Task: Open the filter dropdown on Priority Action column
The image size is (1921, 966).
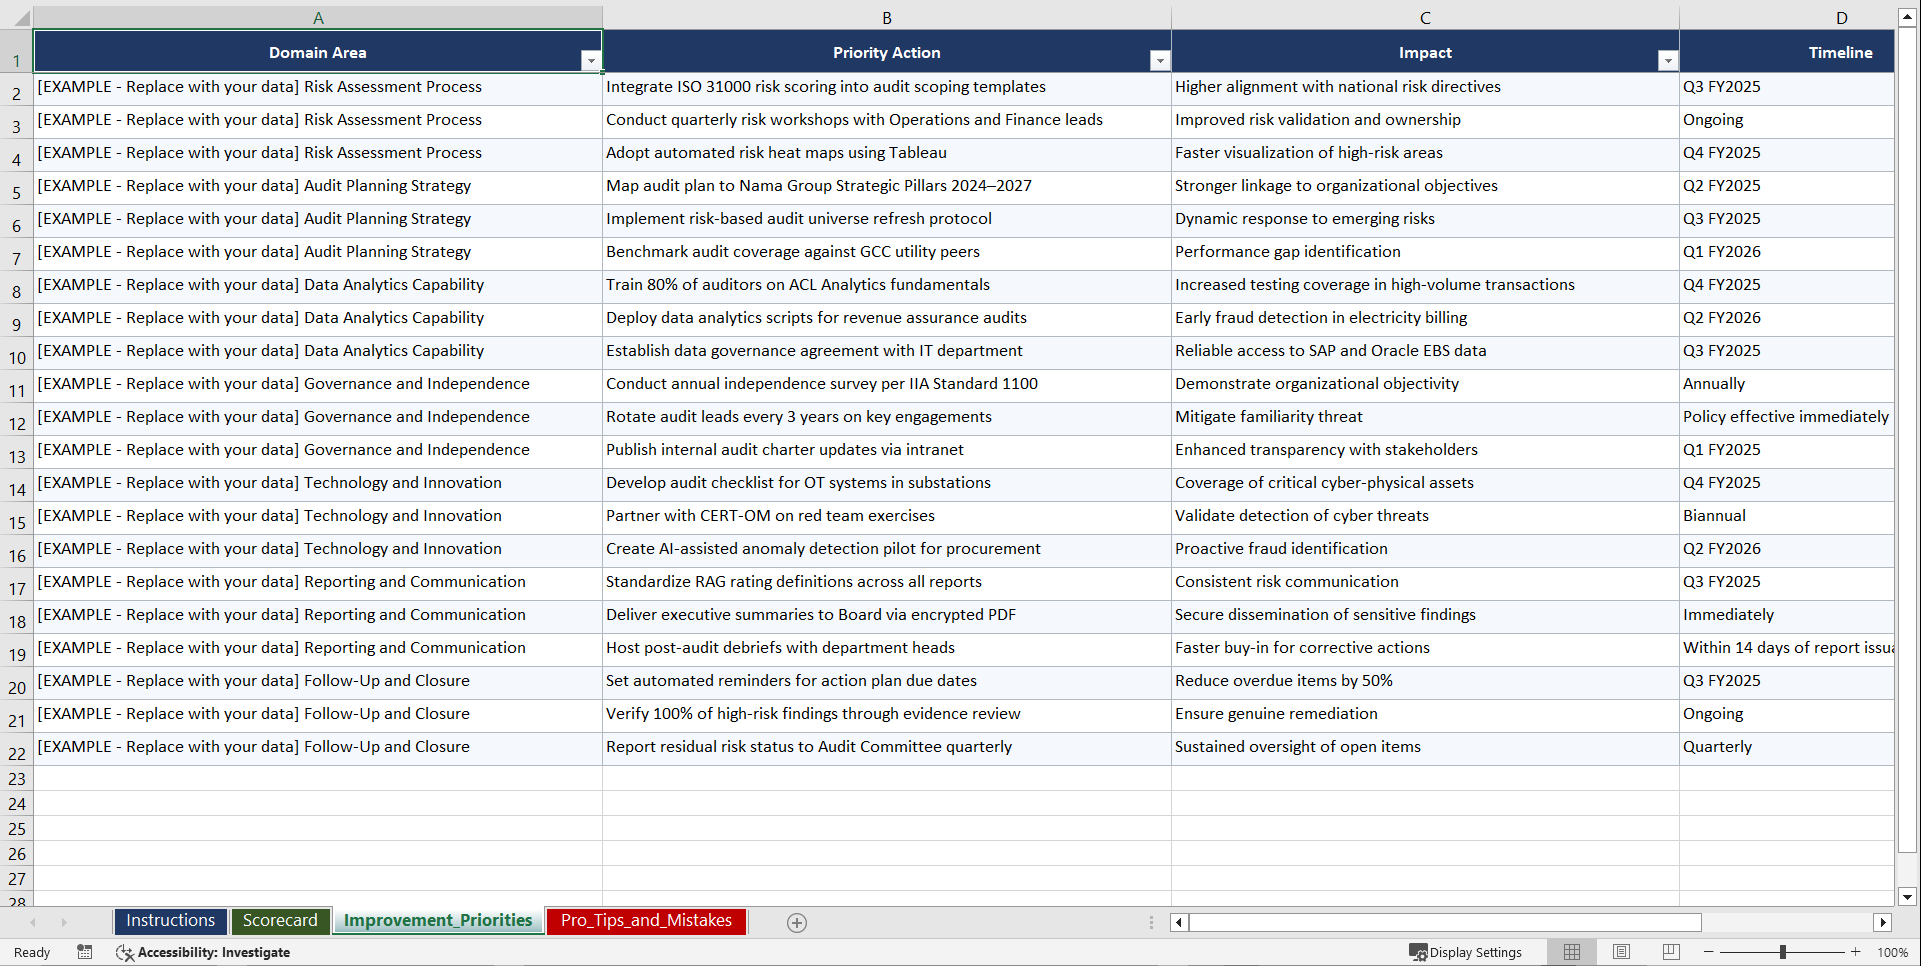Action: pyautogui.click(x=1159, y=60)
